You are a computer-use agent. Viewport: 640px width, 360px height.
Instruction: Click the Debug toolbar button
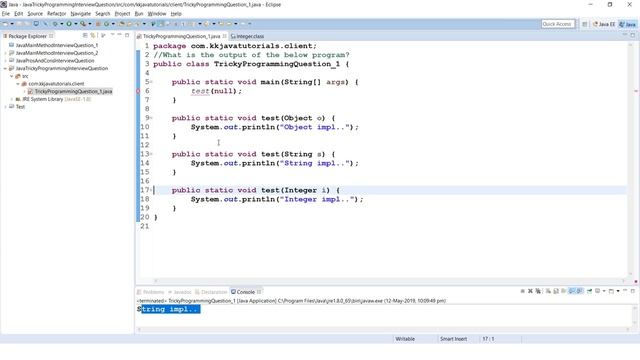click(55, 24)
